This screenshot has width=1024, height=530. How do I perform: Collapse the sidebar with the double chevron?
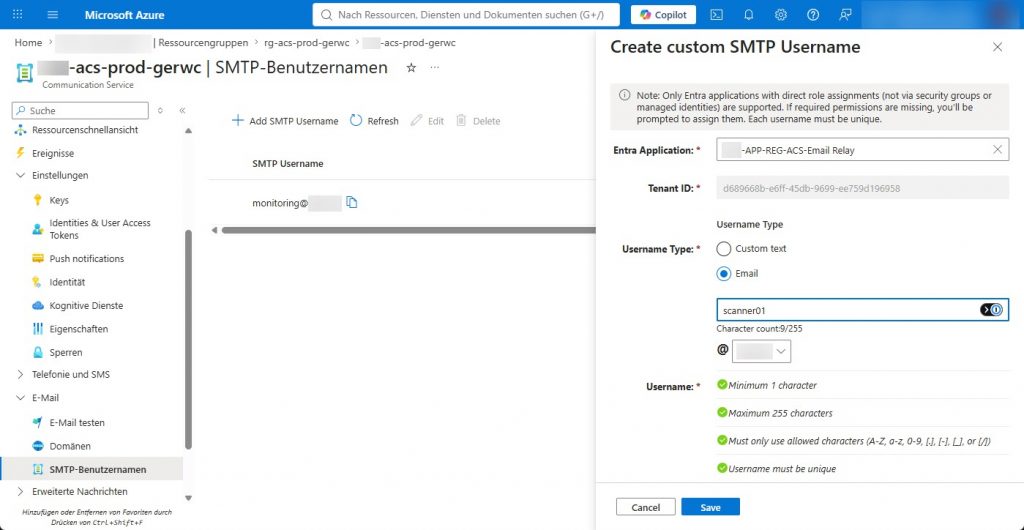(x=182, y=110)
